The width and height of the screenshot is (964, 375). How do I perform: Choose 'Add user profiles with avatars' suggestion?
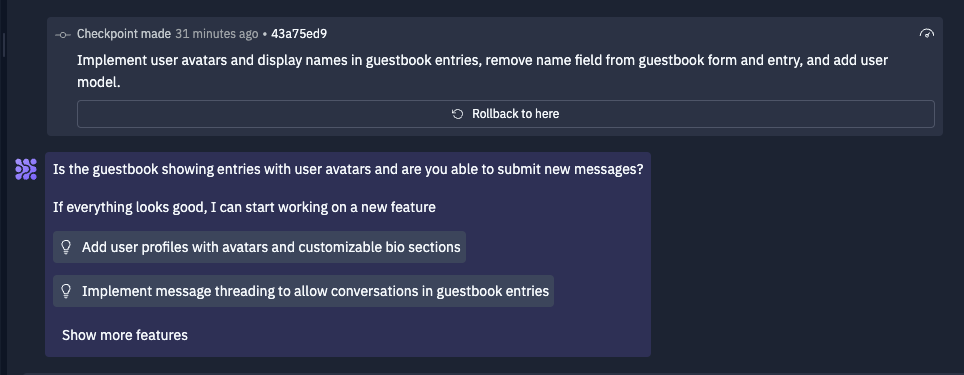click(259, 247)
